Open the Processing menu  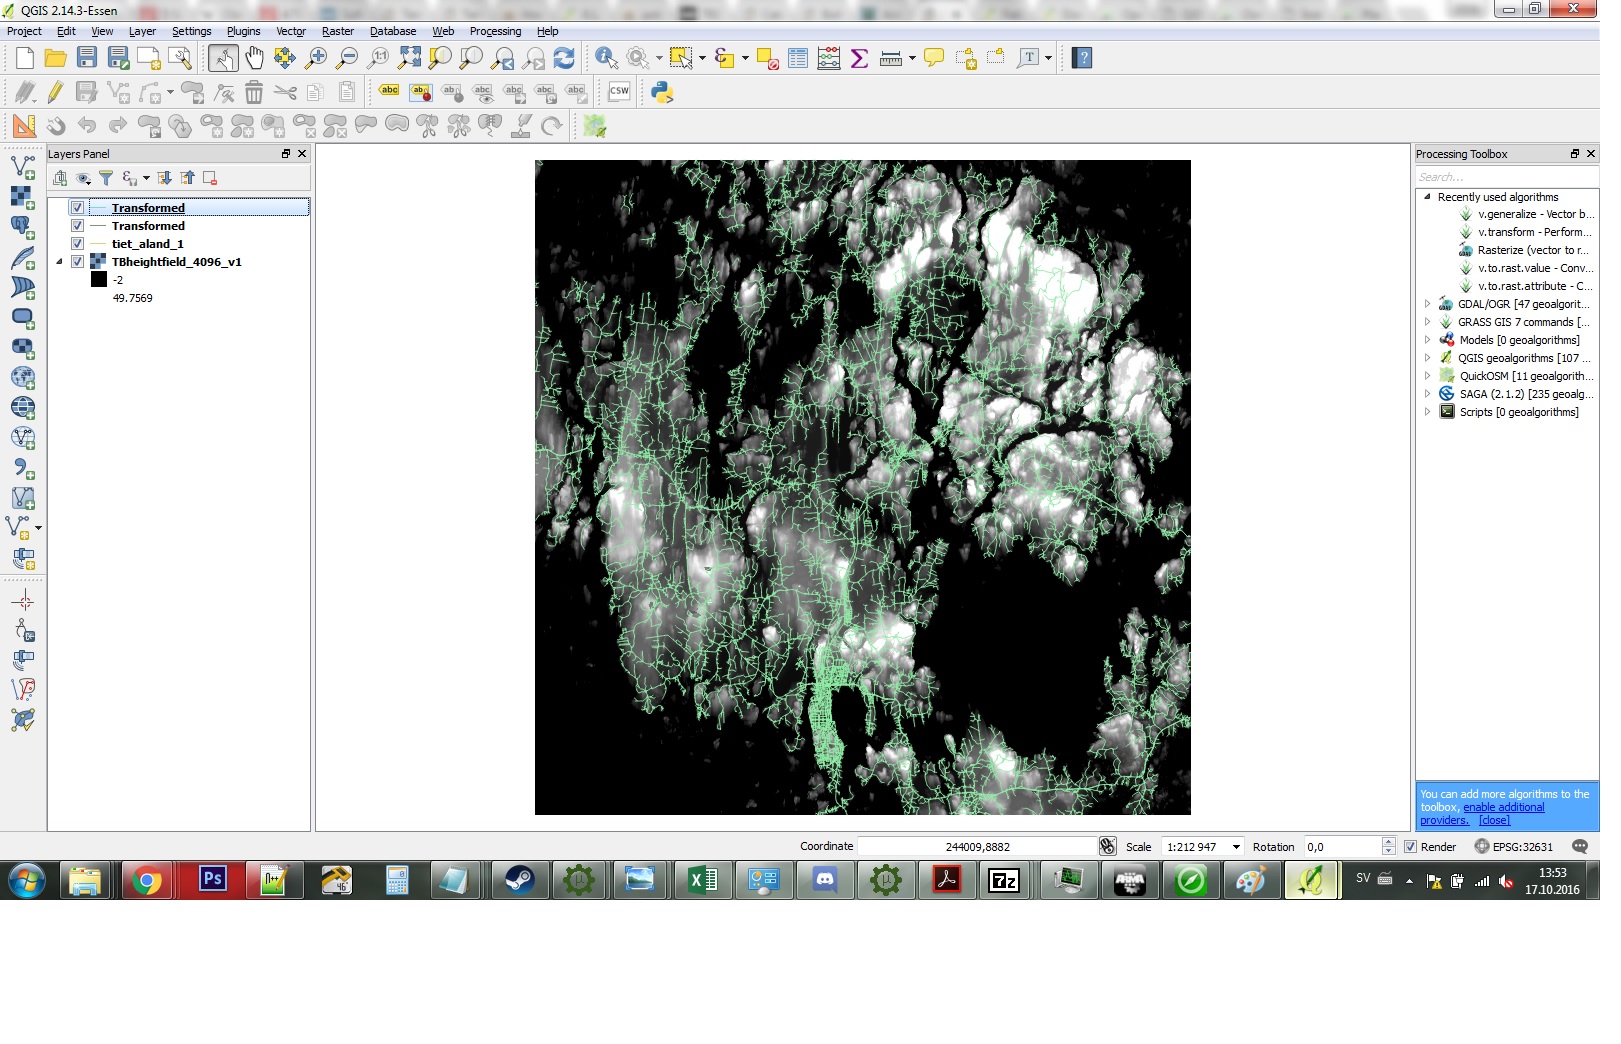(x=495, y=31)
